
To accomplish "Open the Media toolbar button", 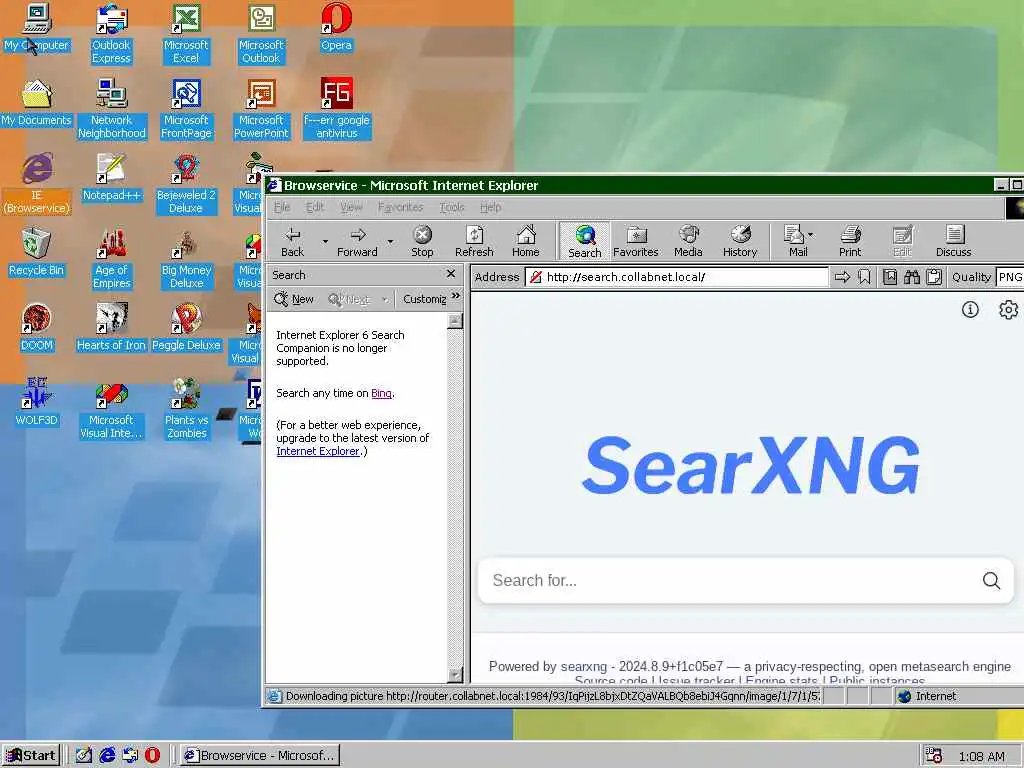I will pos(688,242).
